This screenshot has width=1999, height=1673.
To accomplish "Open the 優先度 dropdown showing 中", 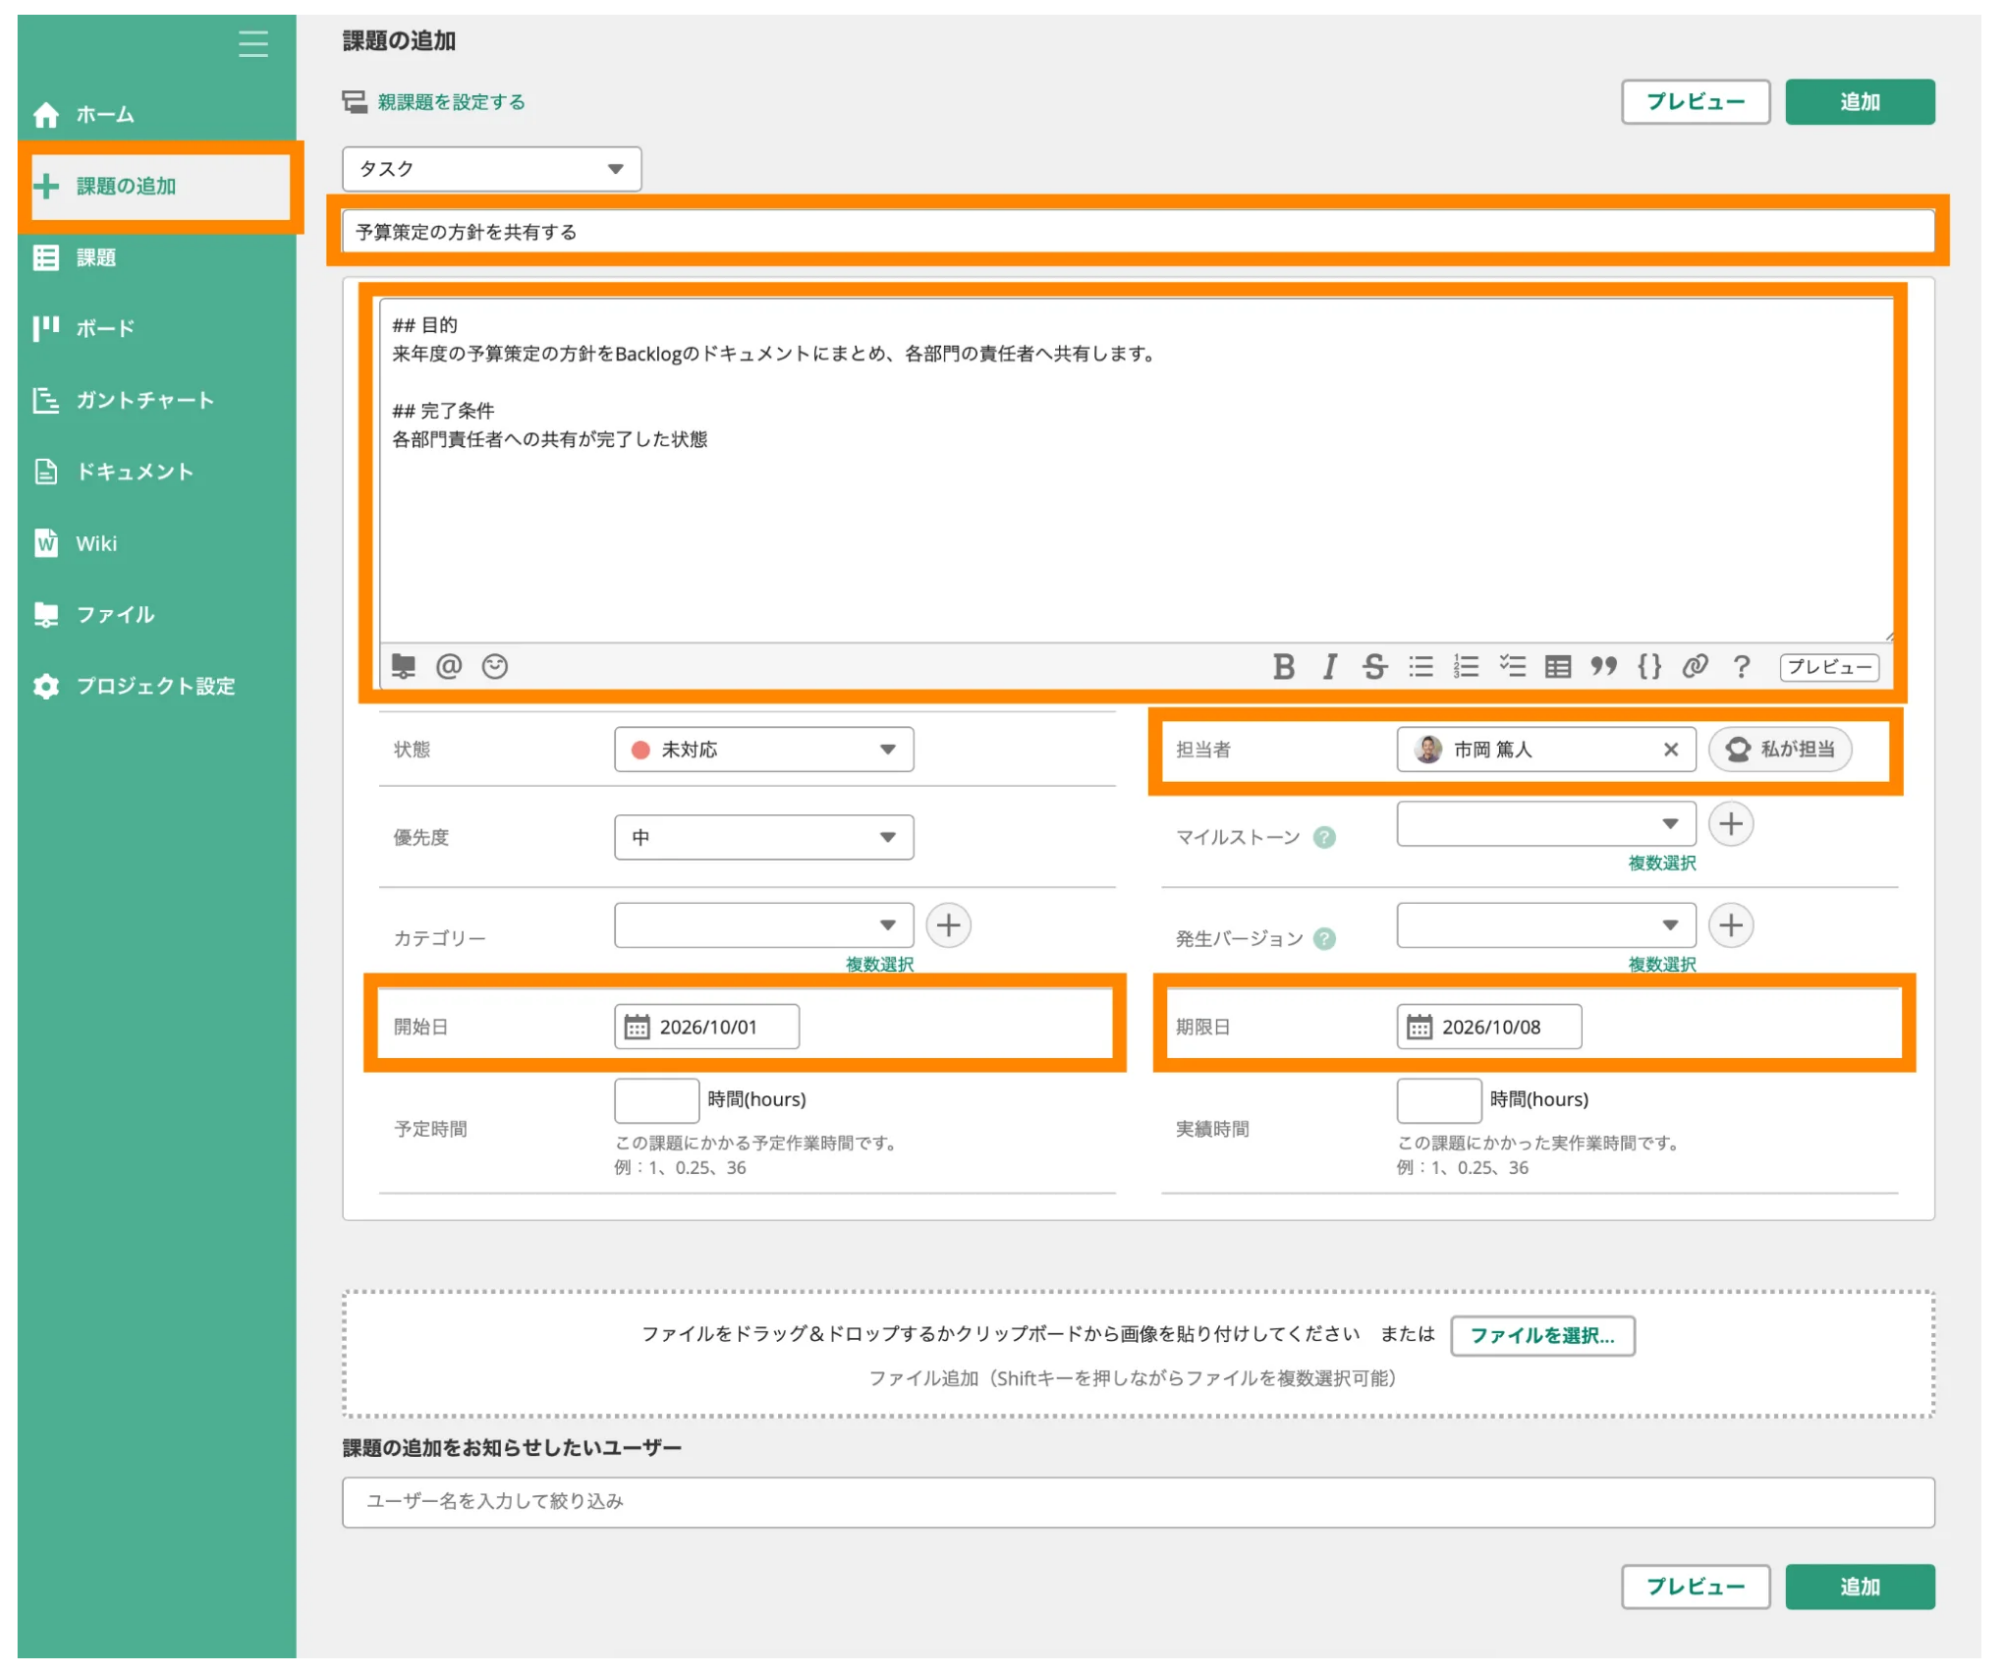I will coord(764,837).
